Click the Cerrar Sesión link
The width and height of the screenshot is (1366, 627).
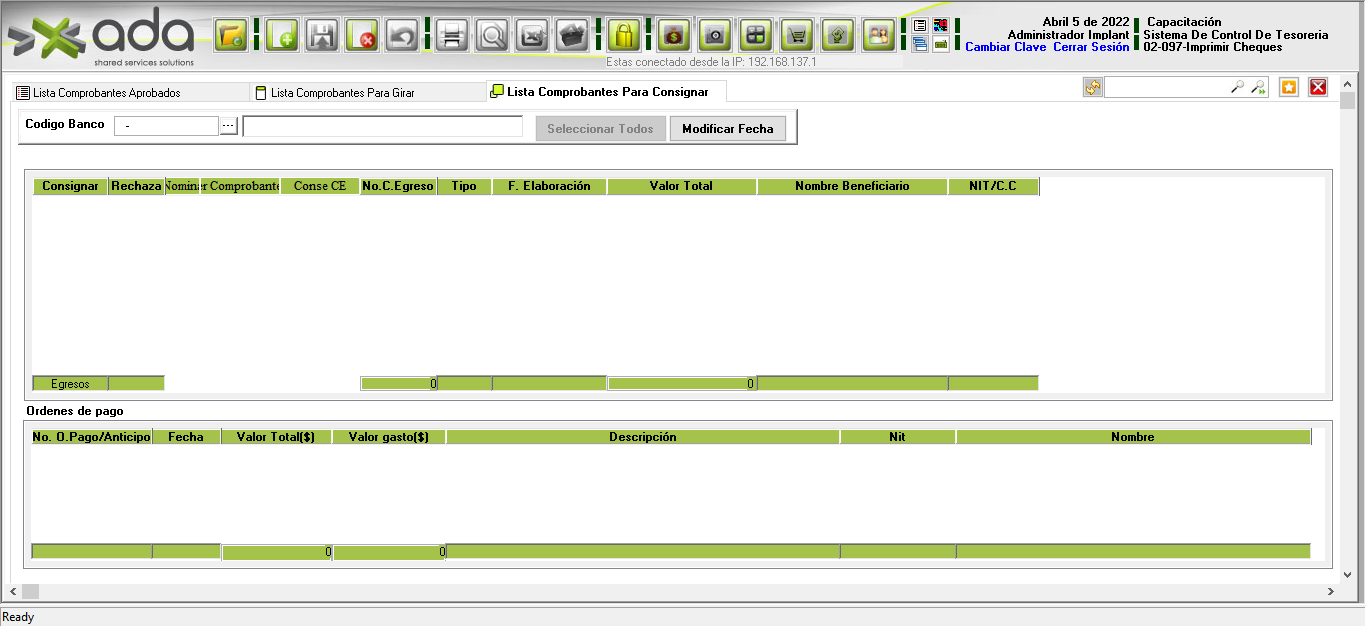click(1091, 47)
